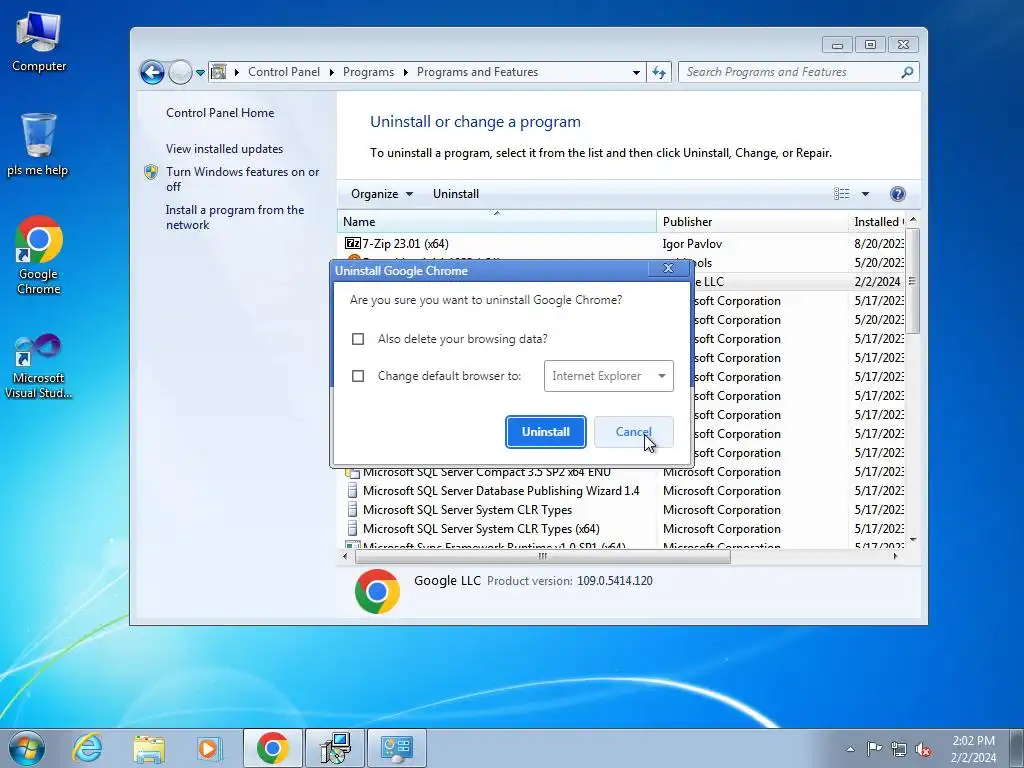The height and width of the screenshot is (768, 1024).
Task: Open Control Panel Home link
Action: coord(220,112)
